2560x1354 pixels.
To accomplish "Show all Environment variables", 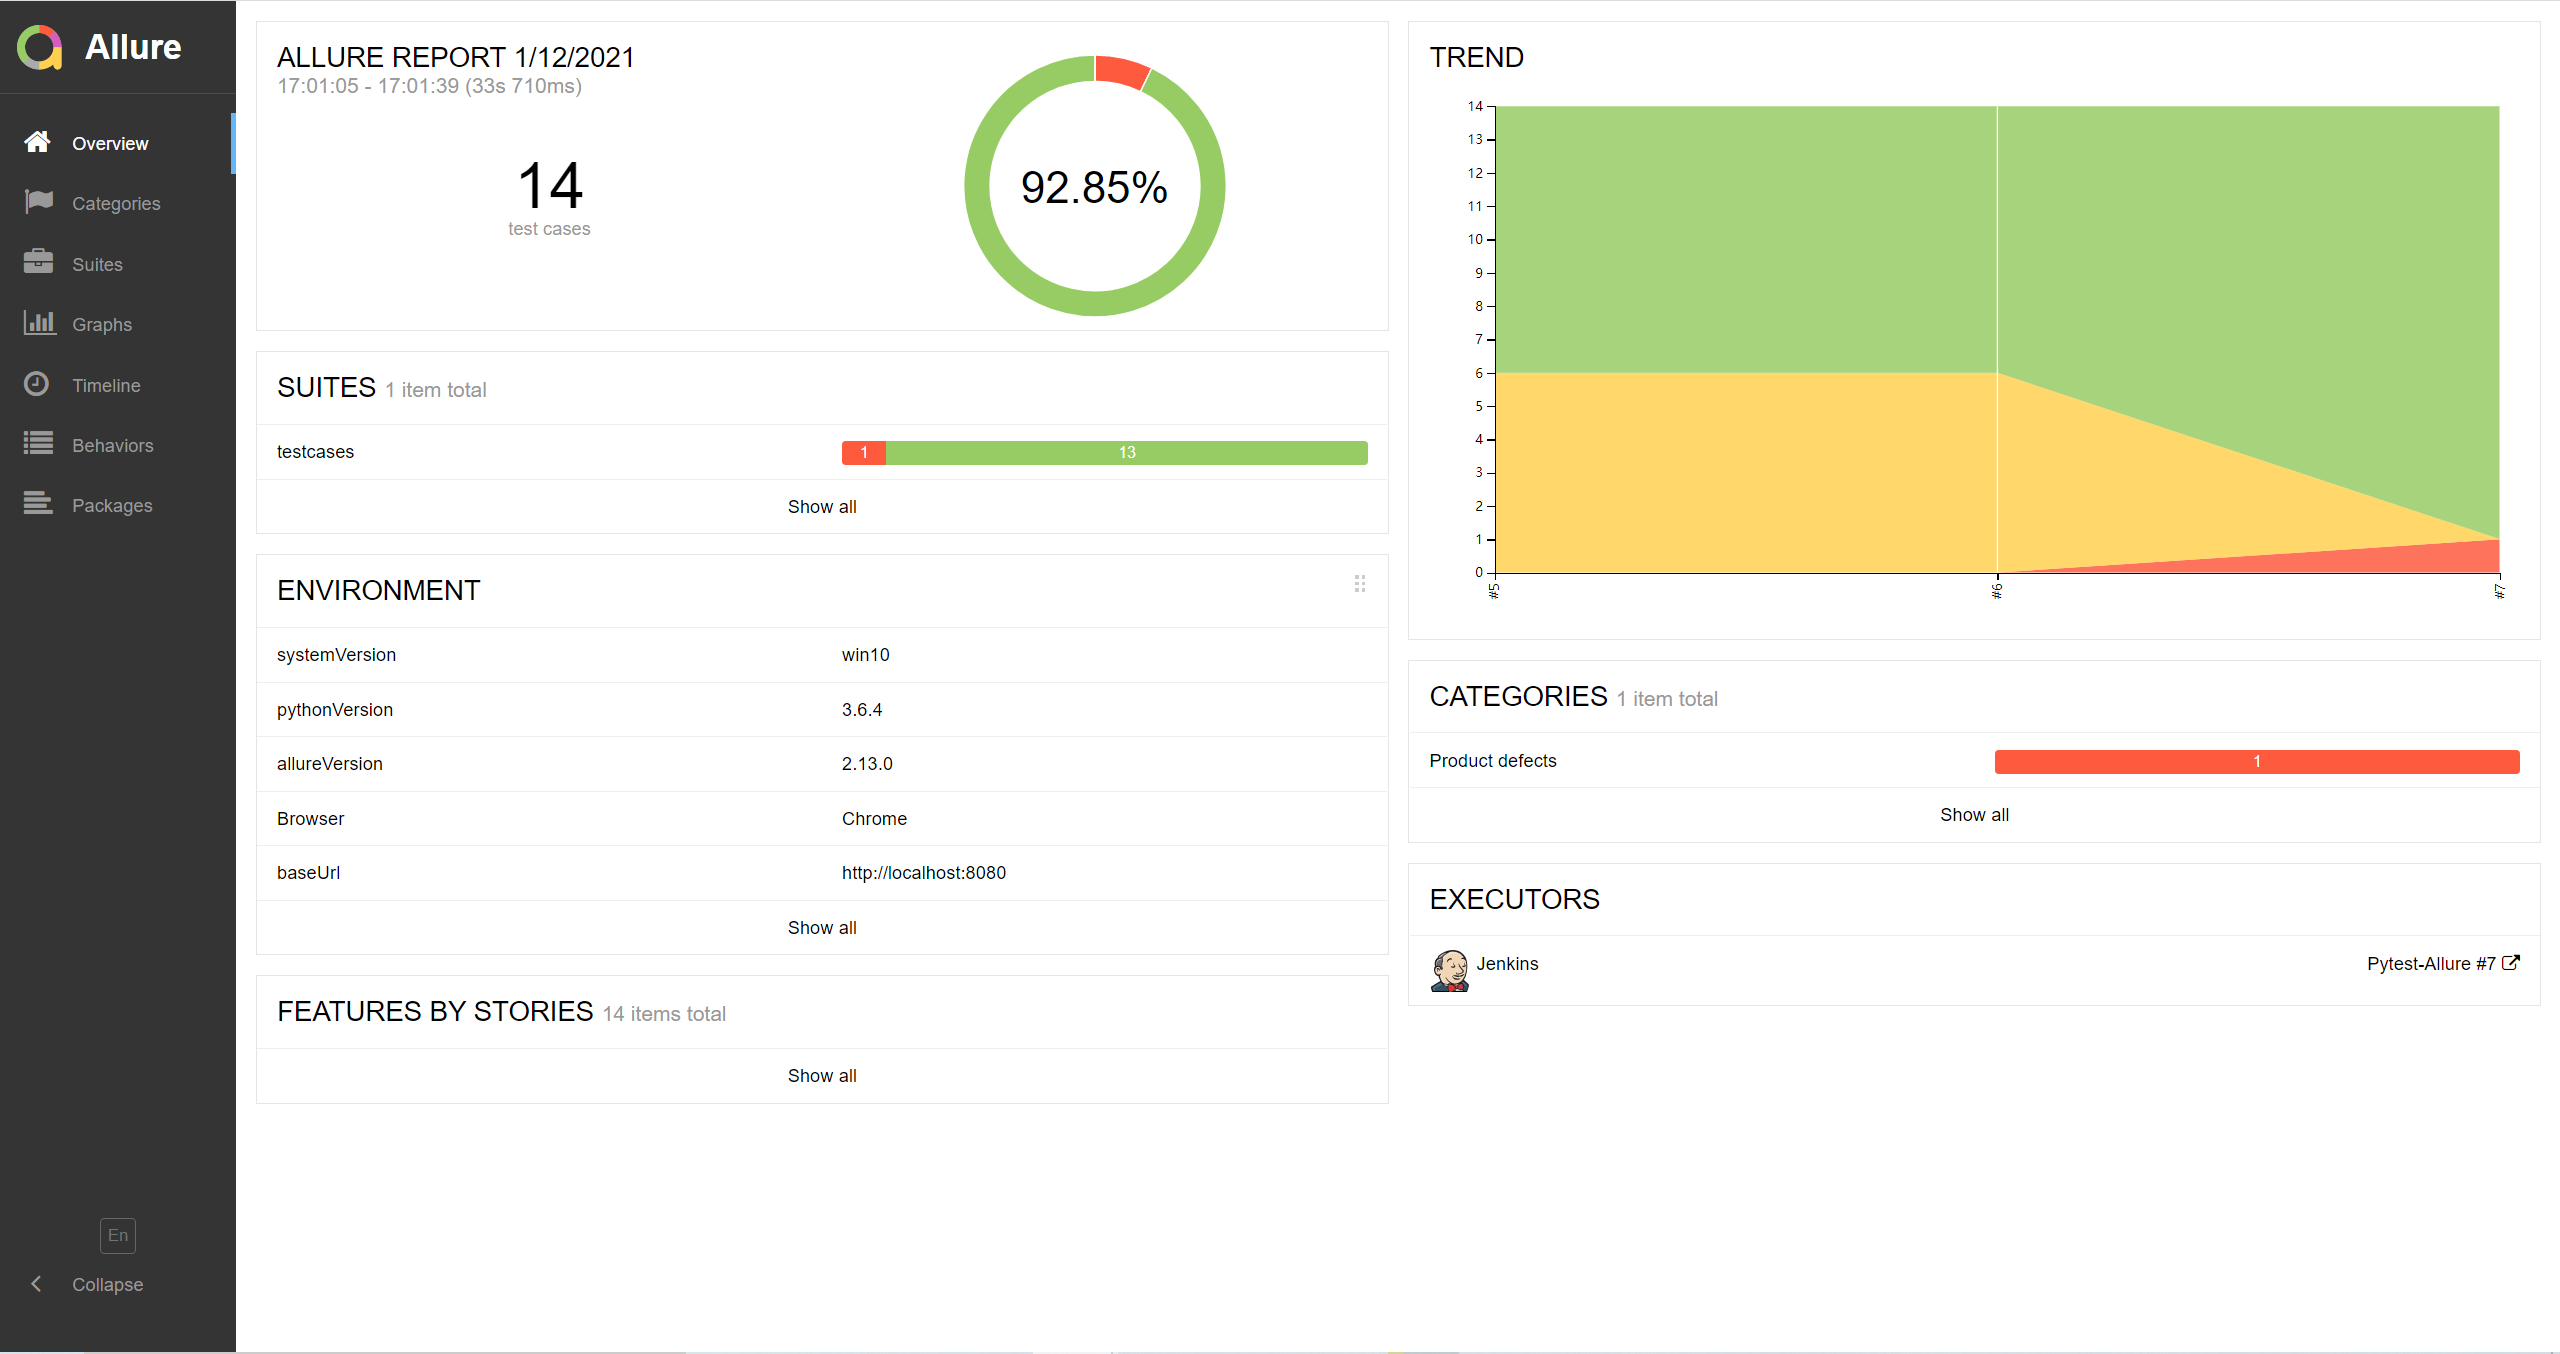I will [x=822, y=928].
